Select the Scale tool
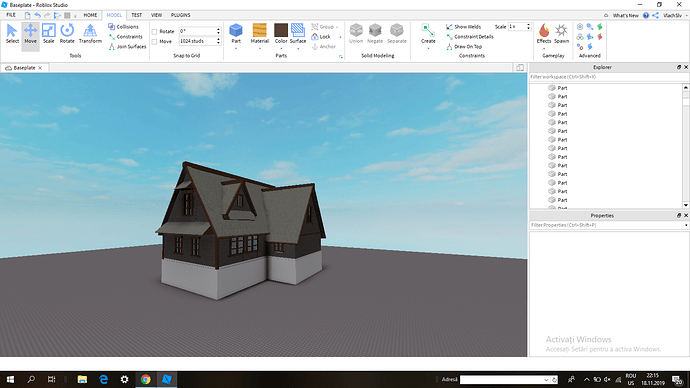Viewport: 690px width, 388px height. tap(48, 34)
